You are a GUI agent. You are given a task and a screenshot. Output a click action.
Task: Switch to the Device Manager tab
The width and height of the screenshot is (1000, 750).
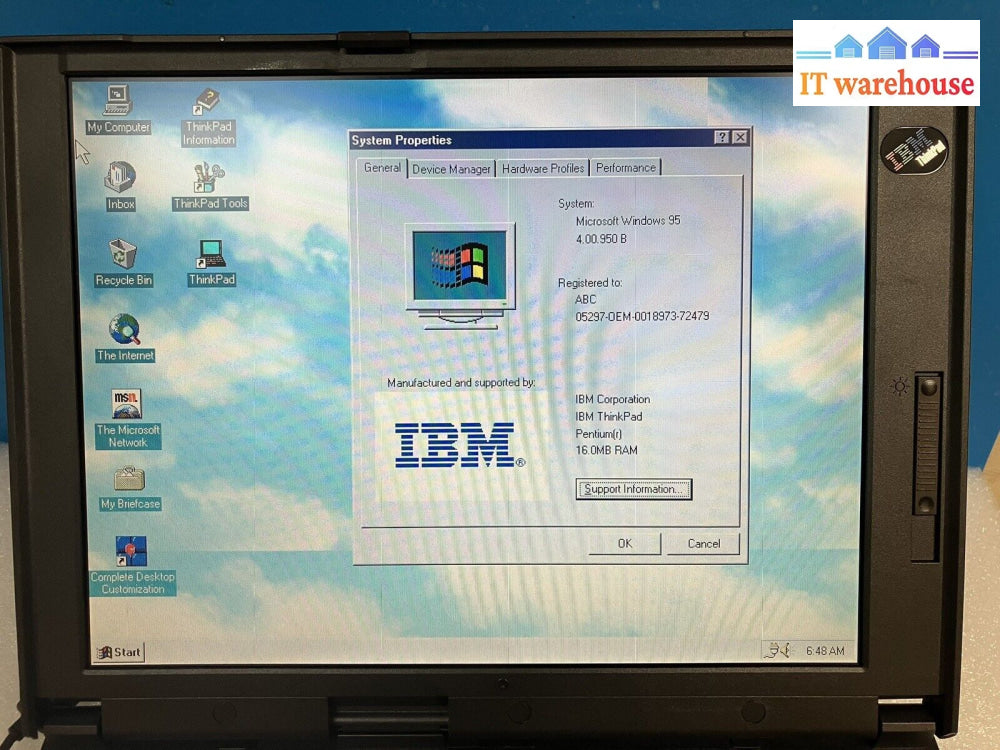[451, 169]
